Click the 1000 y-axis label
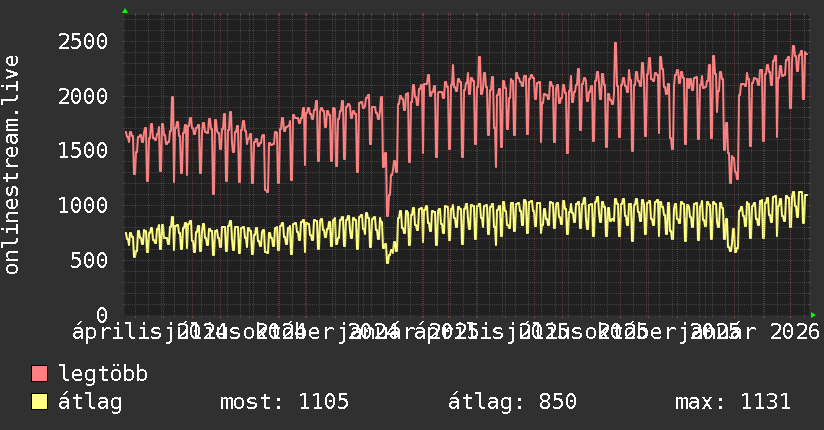This screenshot has width=824, height=430. pos(83,206)
